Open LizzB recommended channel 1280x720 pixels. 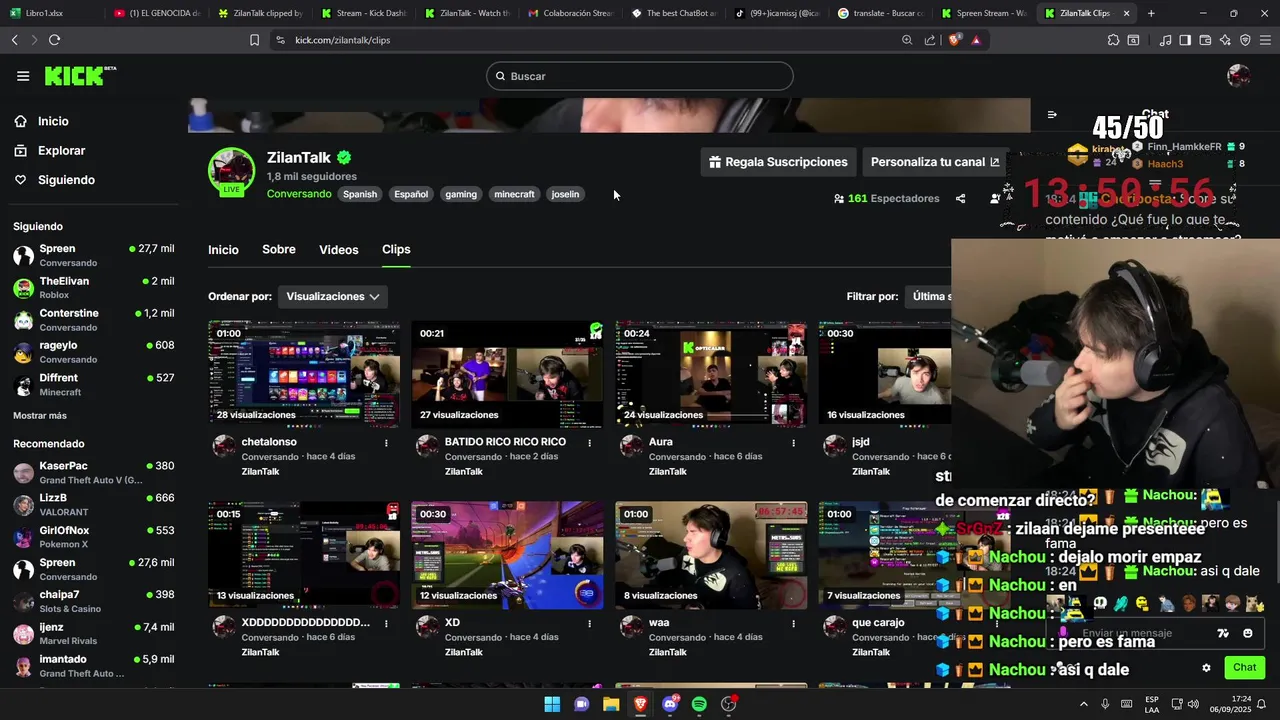pos(94,505)
